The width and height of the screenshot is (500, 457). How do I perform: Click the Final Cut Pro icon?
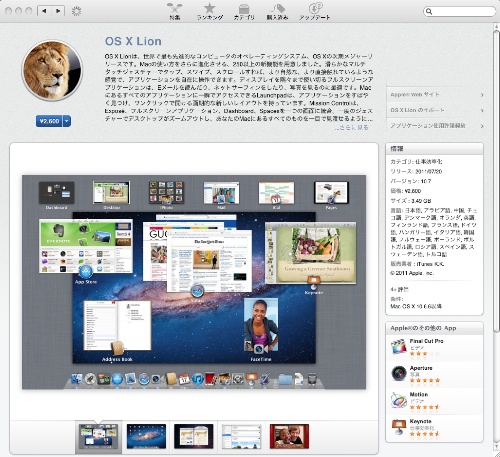click(399, 347)
